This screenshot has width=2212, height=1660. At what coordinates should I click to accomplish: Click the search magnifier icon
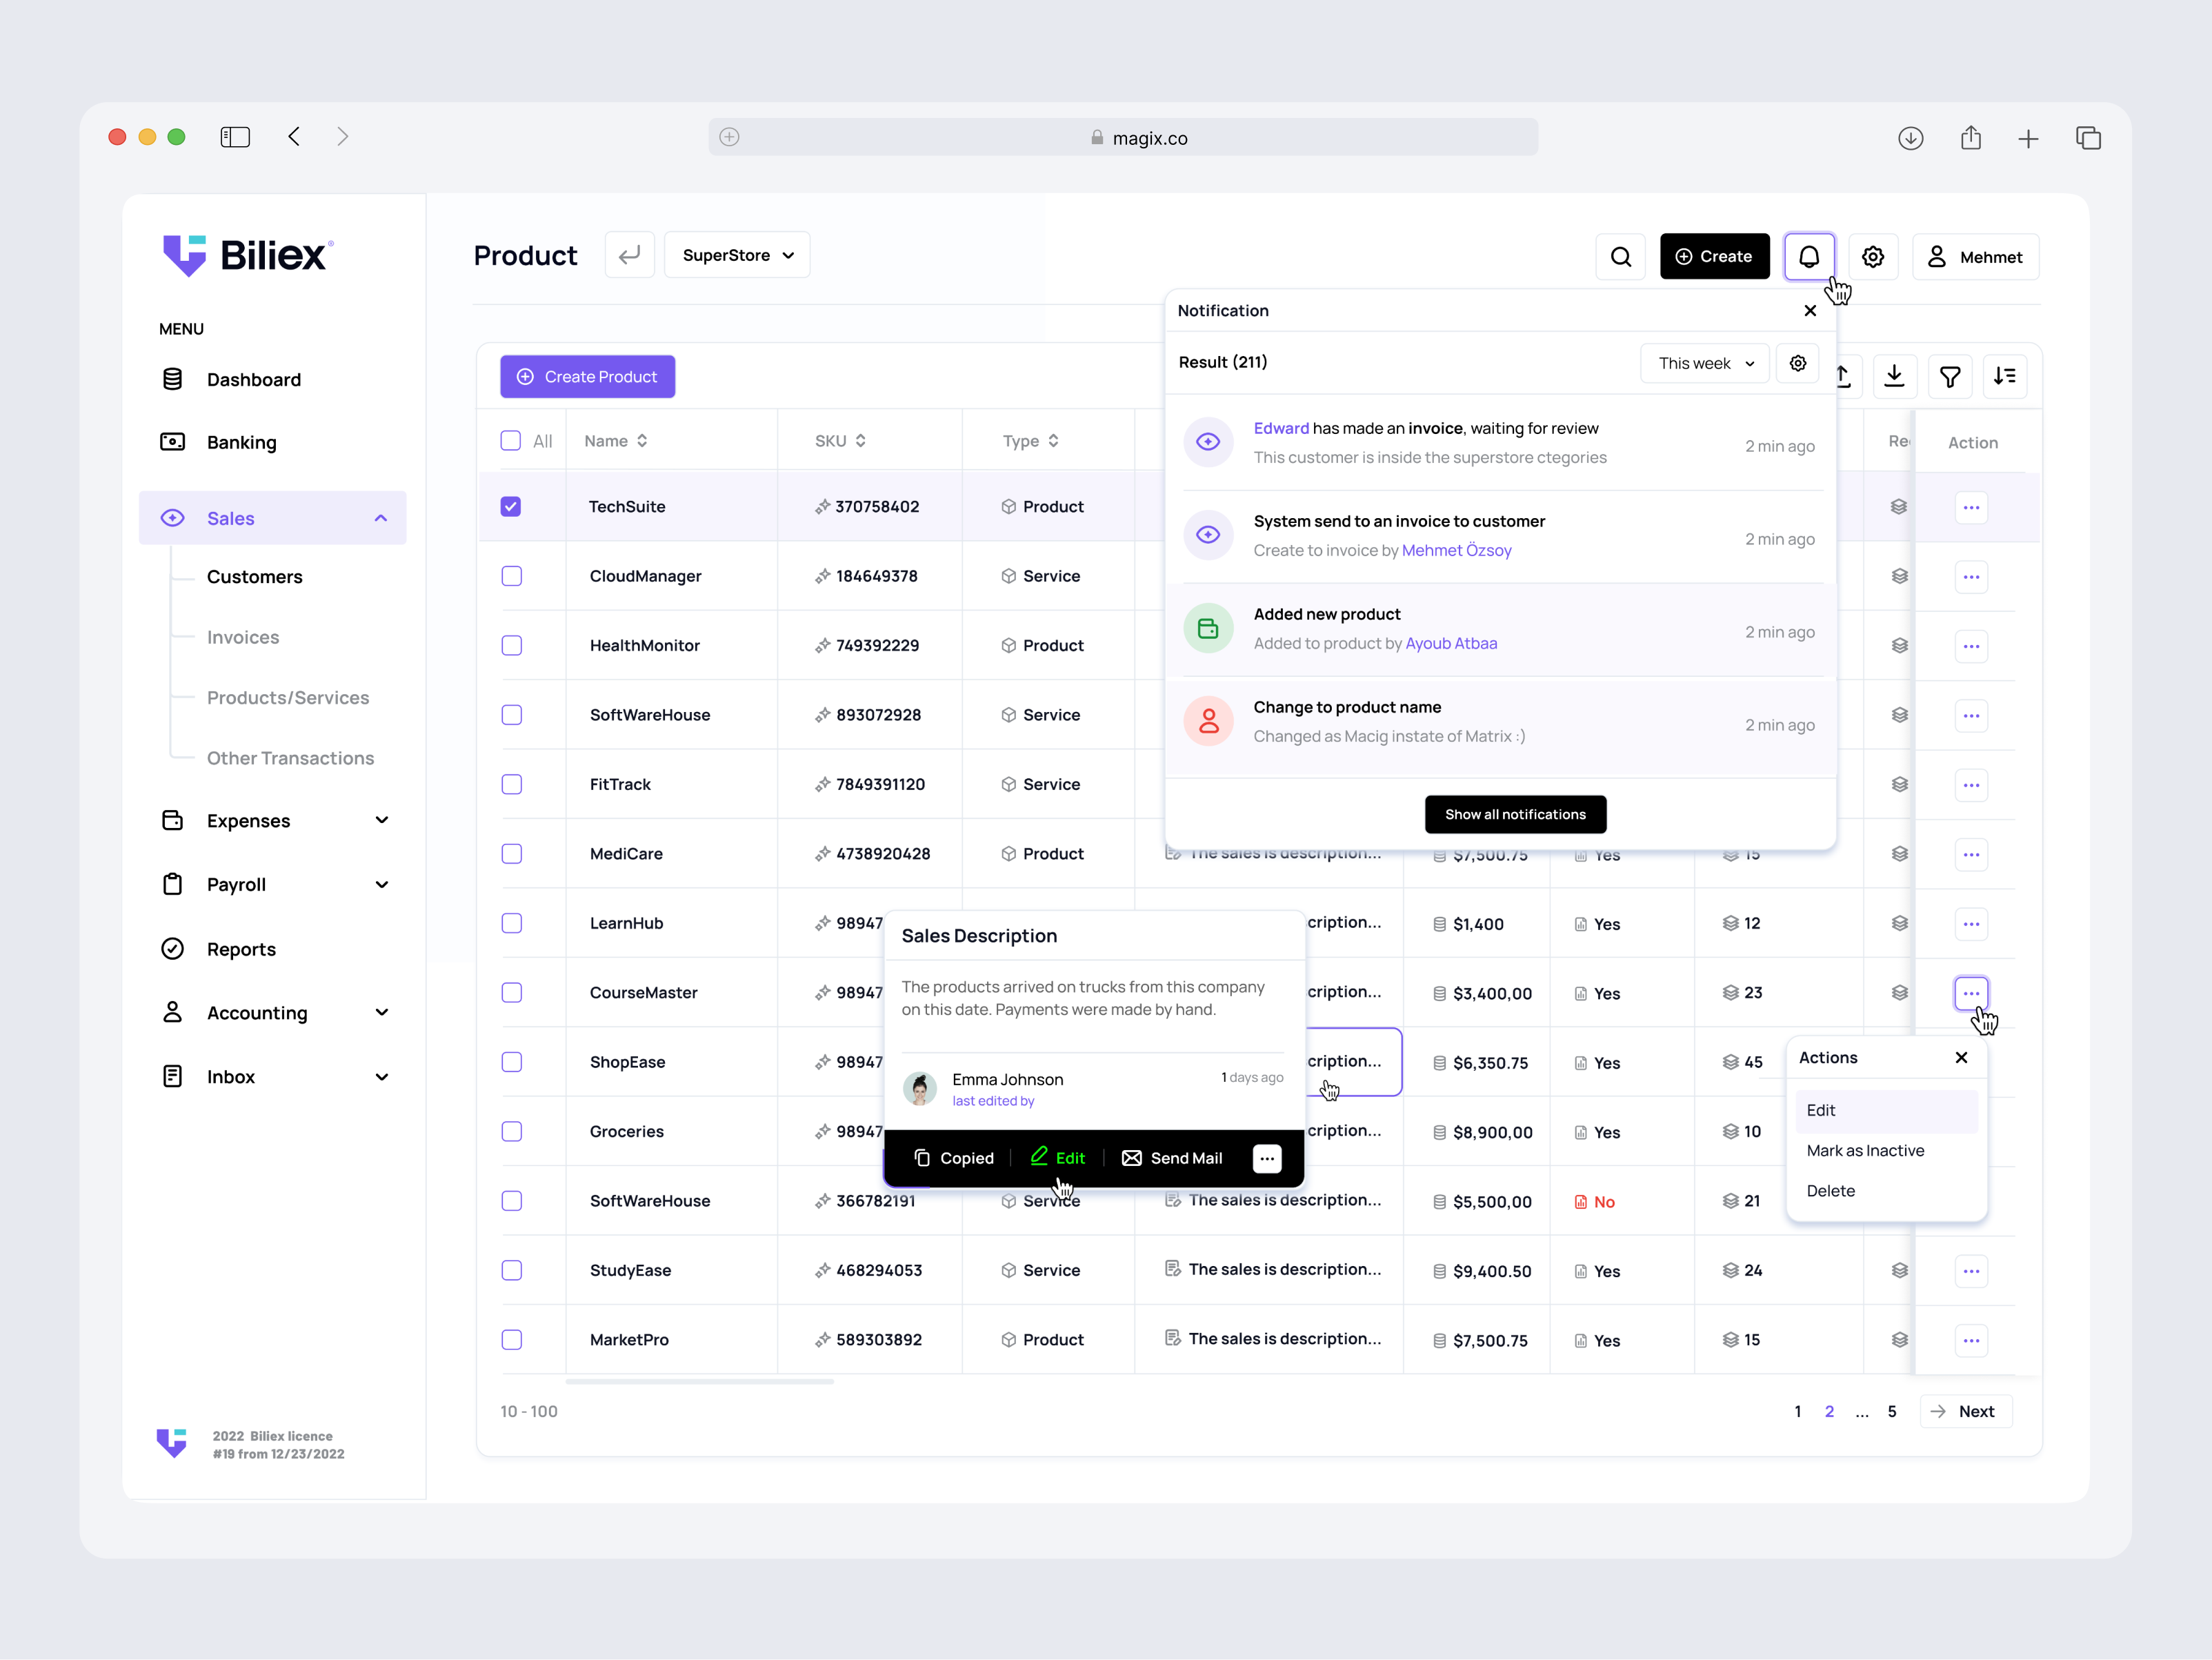(1621, 256)
